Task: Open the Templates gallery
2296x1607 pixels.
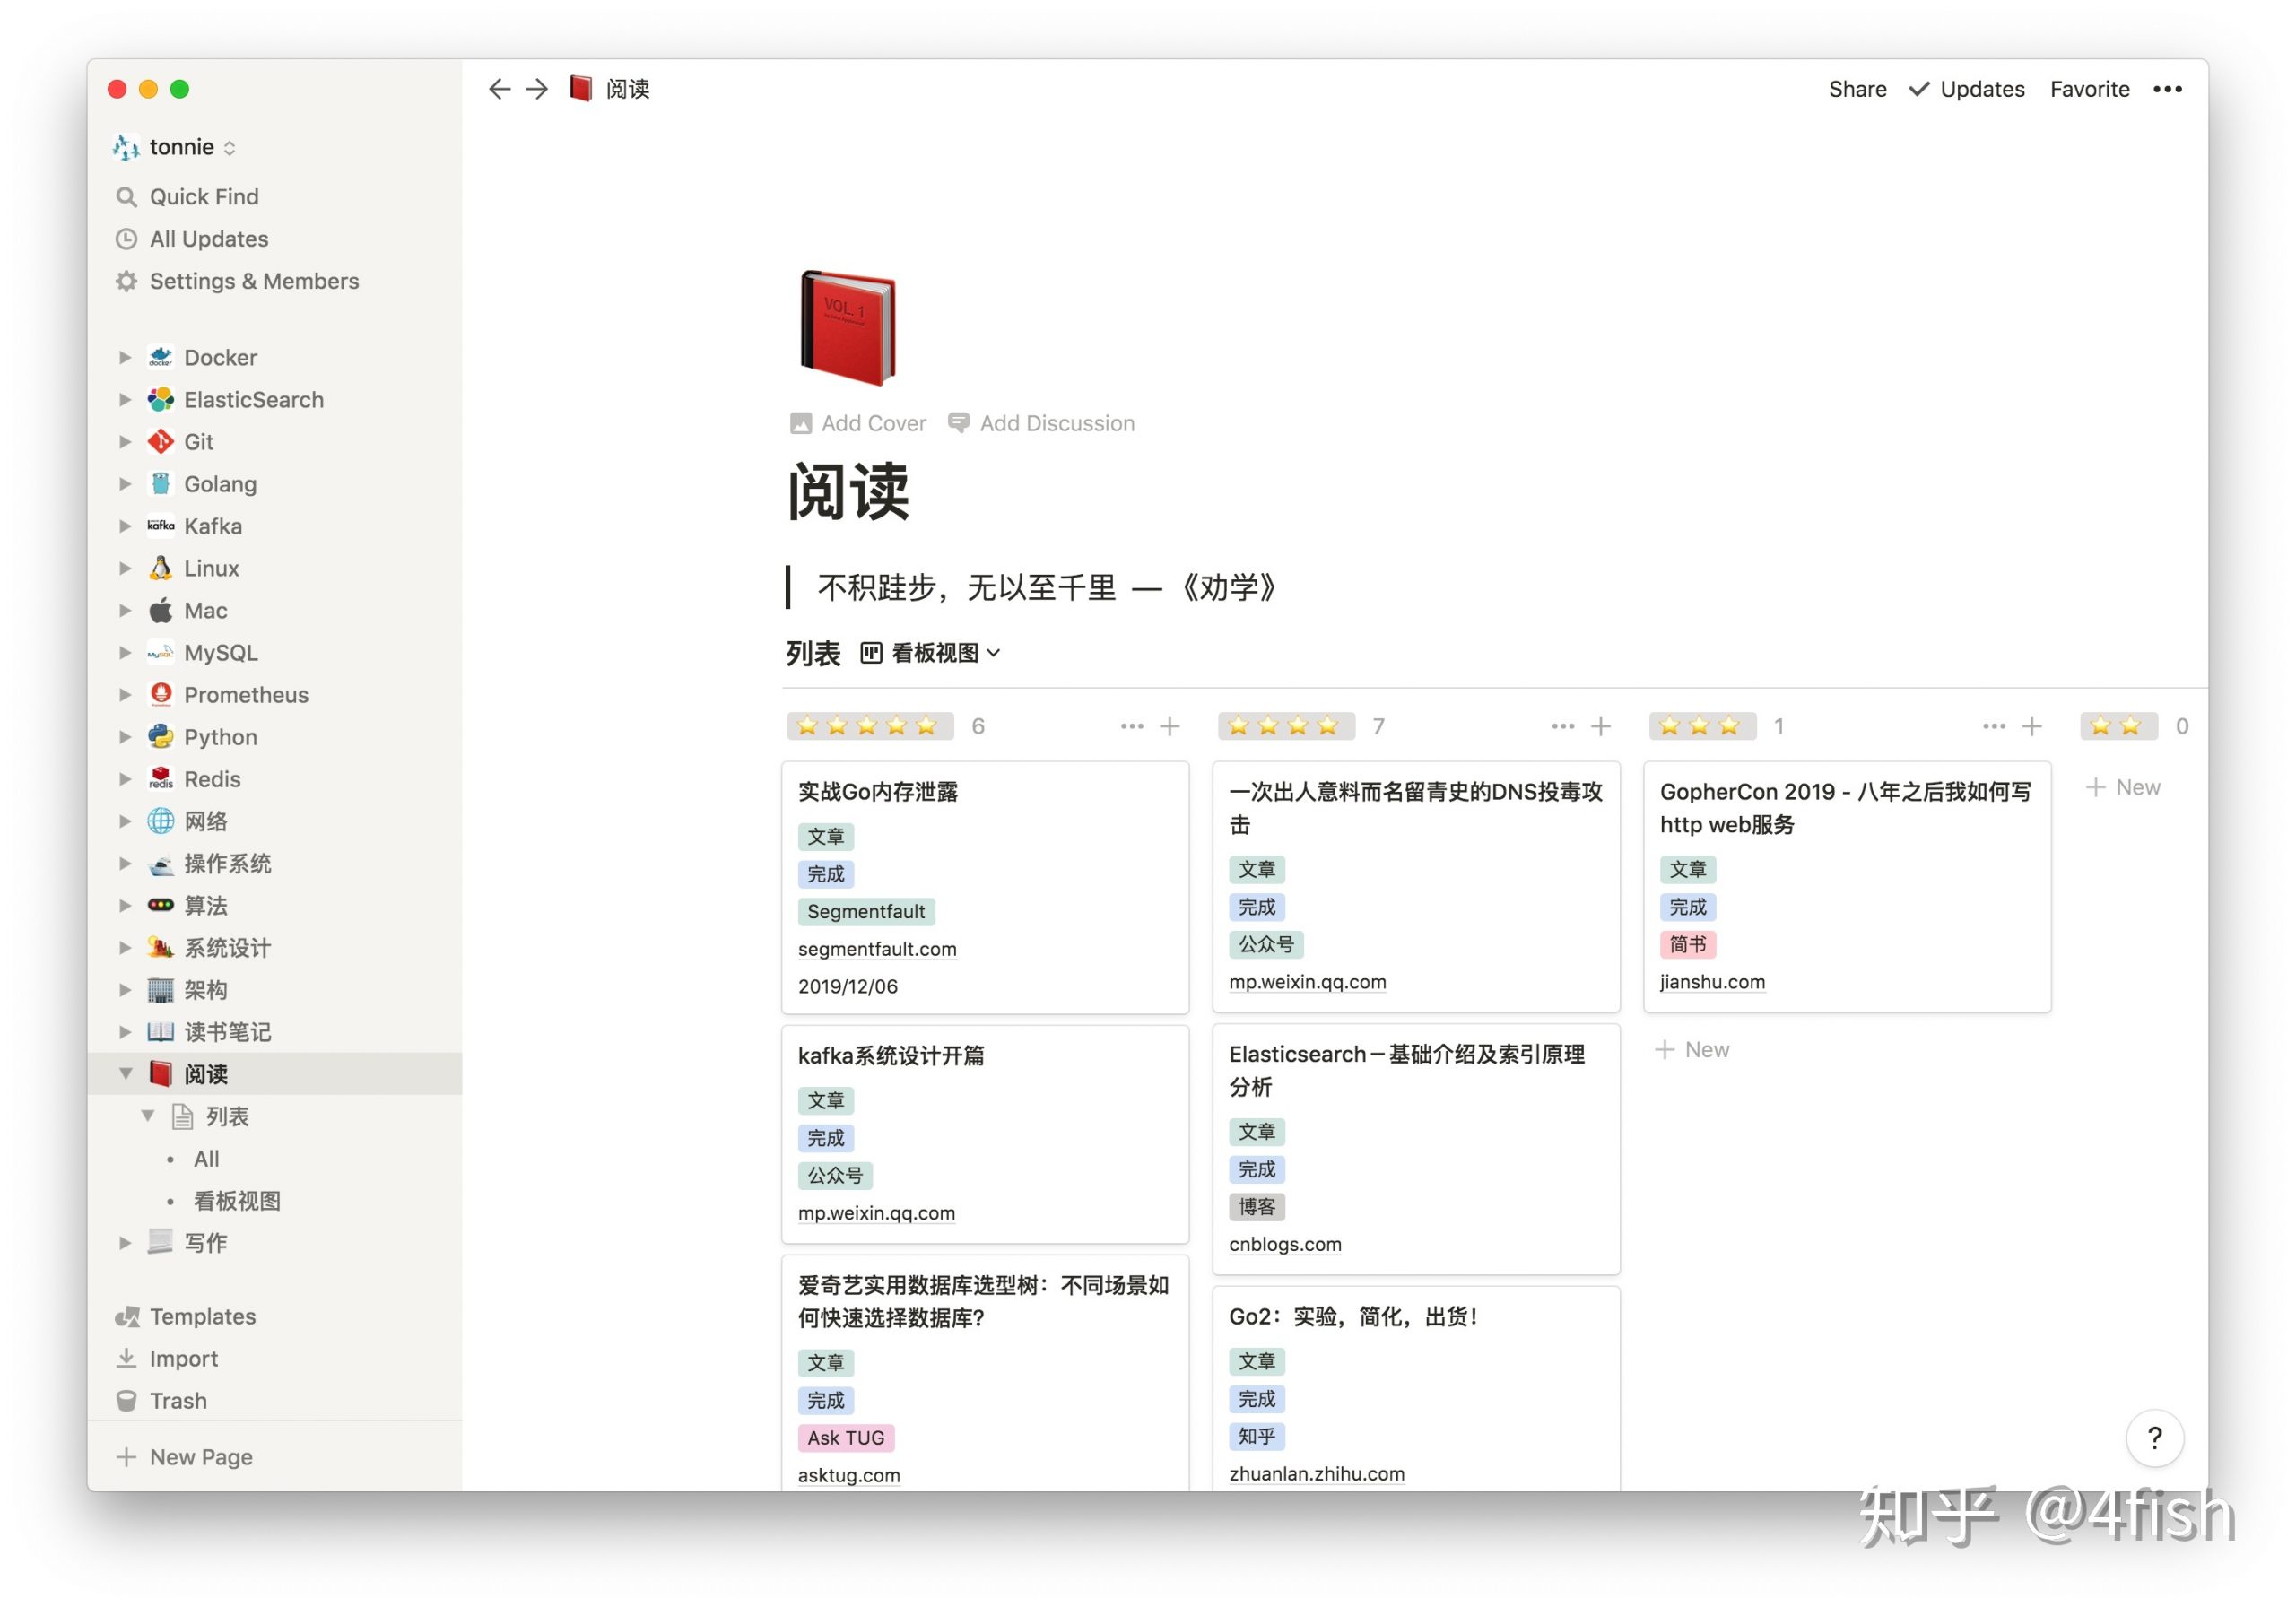Action: click(202, 1316)
